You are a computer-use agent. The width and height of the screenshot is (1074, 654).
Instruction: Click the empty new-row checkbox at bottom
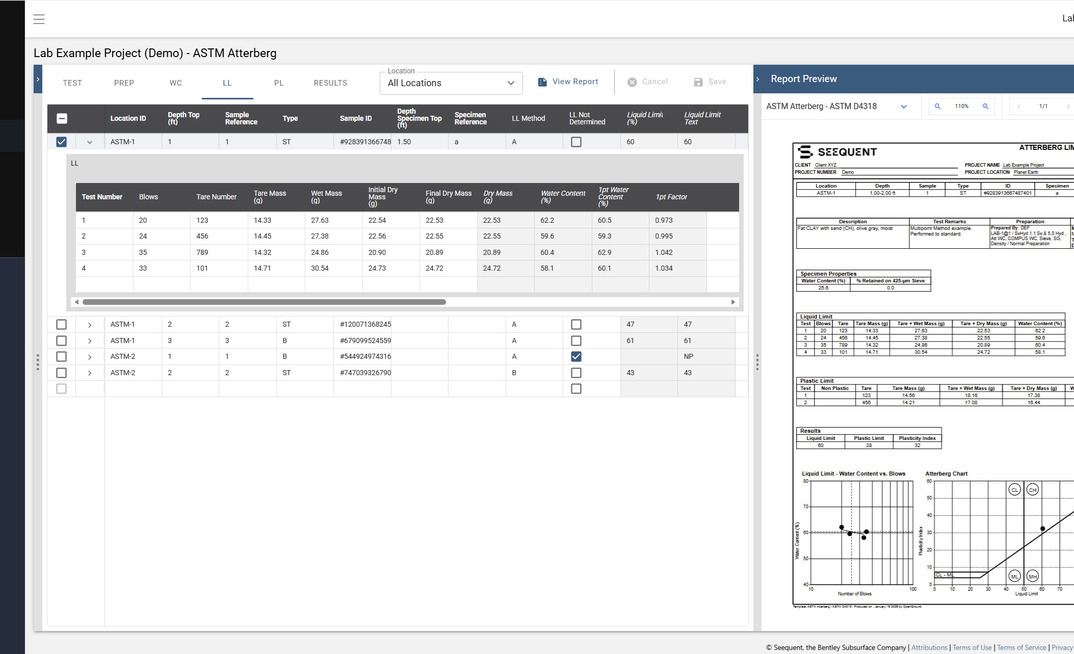point(62,389)
